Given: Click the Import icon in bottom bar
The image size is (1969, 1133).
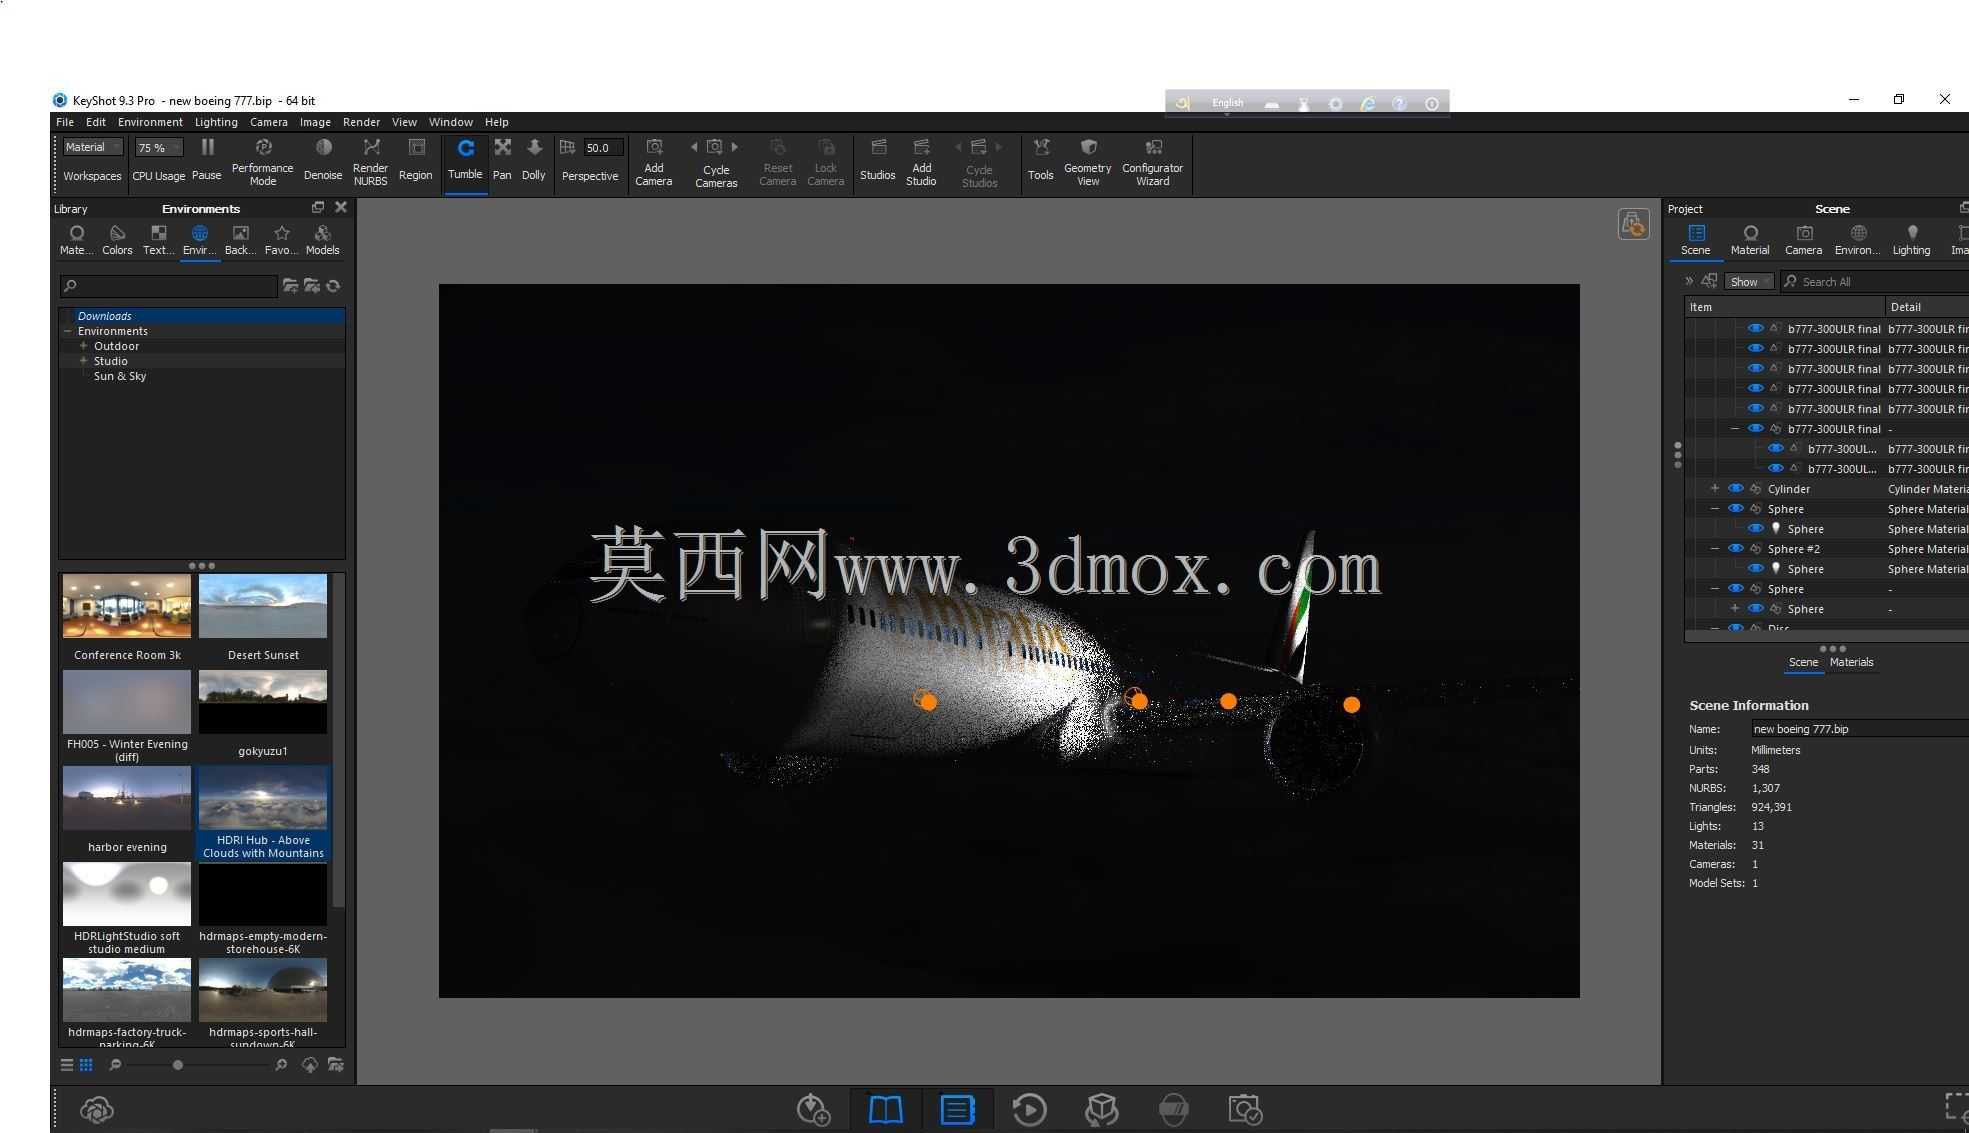Looking at the screenshot, I should [813, 1109].
